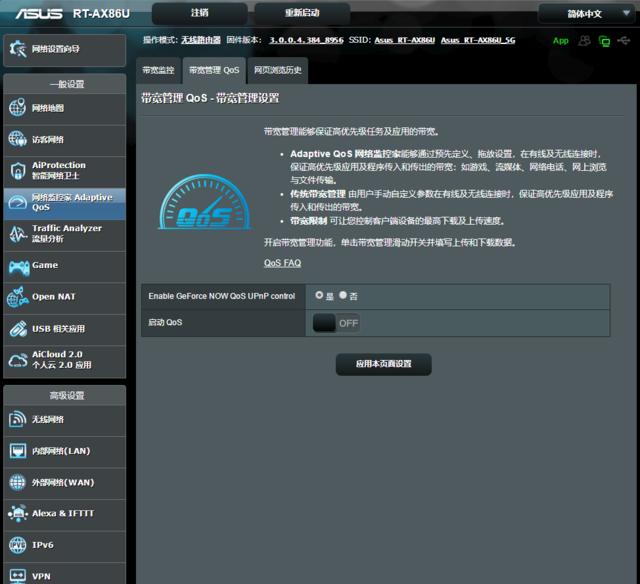The width and height of the screenshot is (640, 584).
Task: Open the Open NAT icon
Action: (x=18, y=297)
